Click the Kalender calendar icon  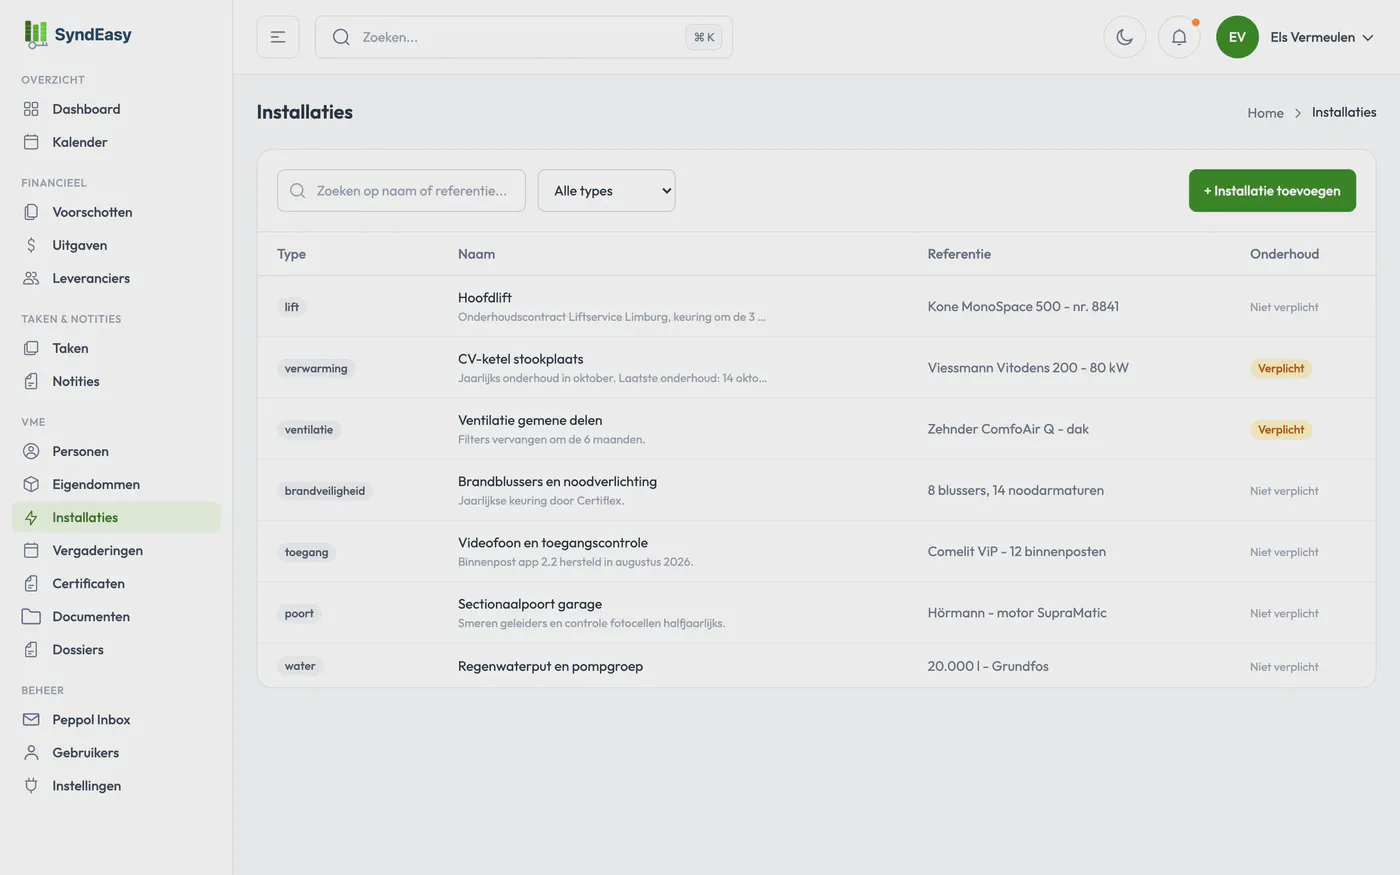[x=31, y=142]
